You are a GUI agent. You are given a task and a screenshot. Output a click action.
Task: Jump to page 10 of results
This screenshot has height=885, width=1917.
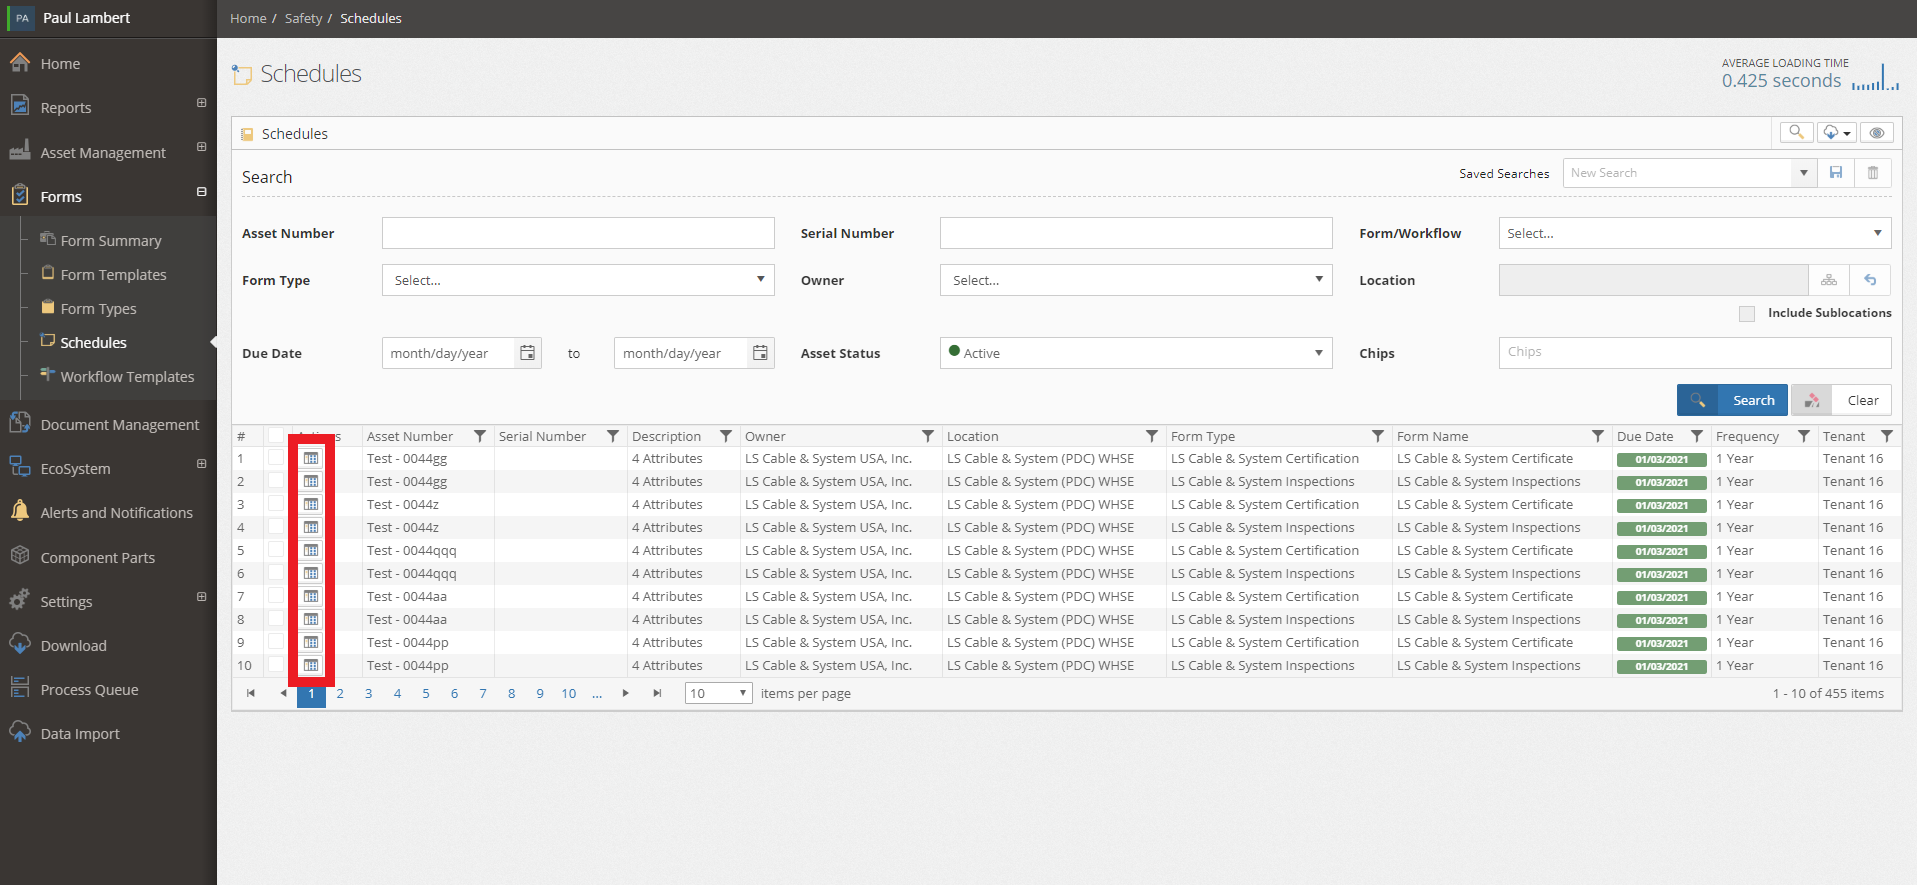(x=569, y=693)
